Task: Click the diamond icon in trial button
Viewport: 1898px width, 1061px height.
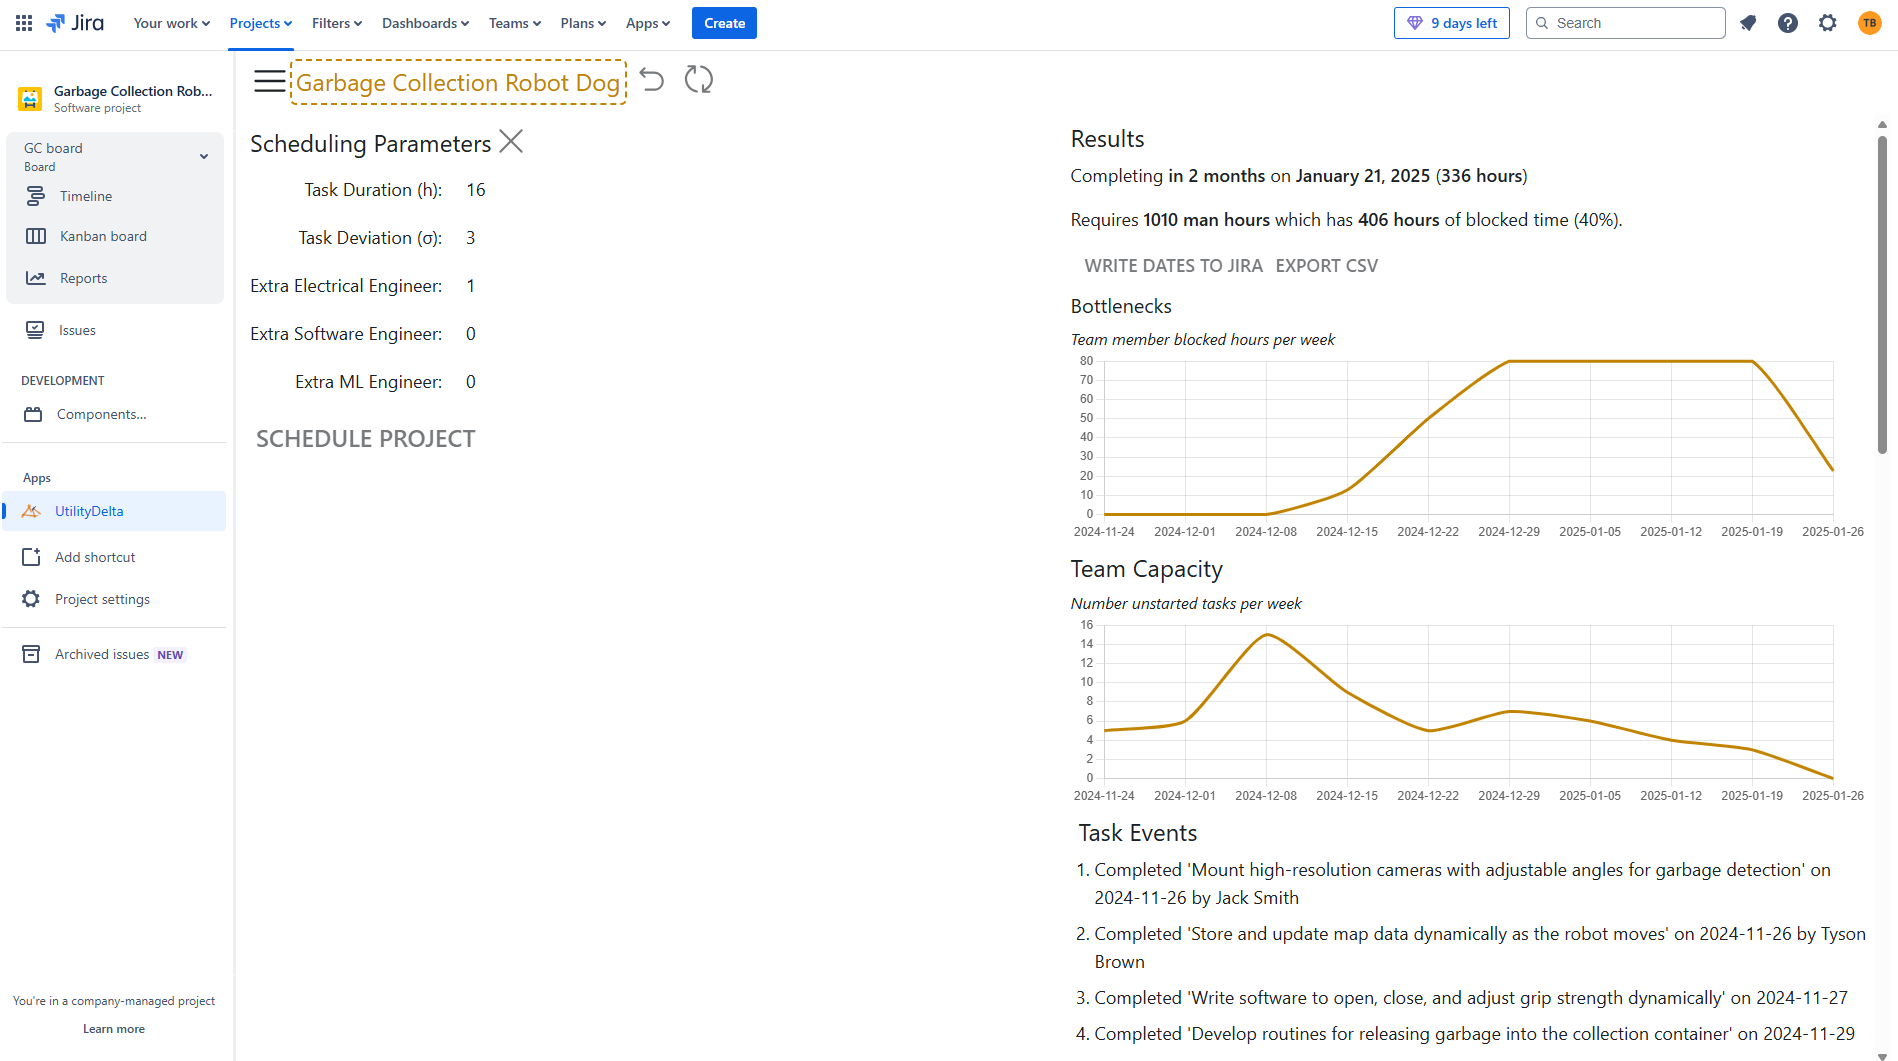Action: pyautogui.click(x=1415, y=23)
